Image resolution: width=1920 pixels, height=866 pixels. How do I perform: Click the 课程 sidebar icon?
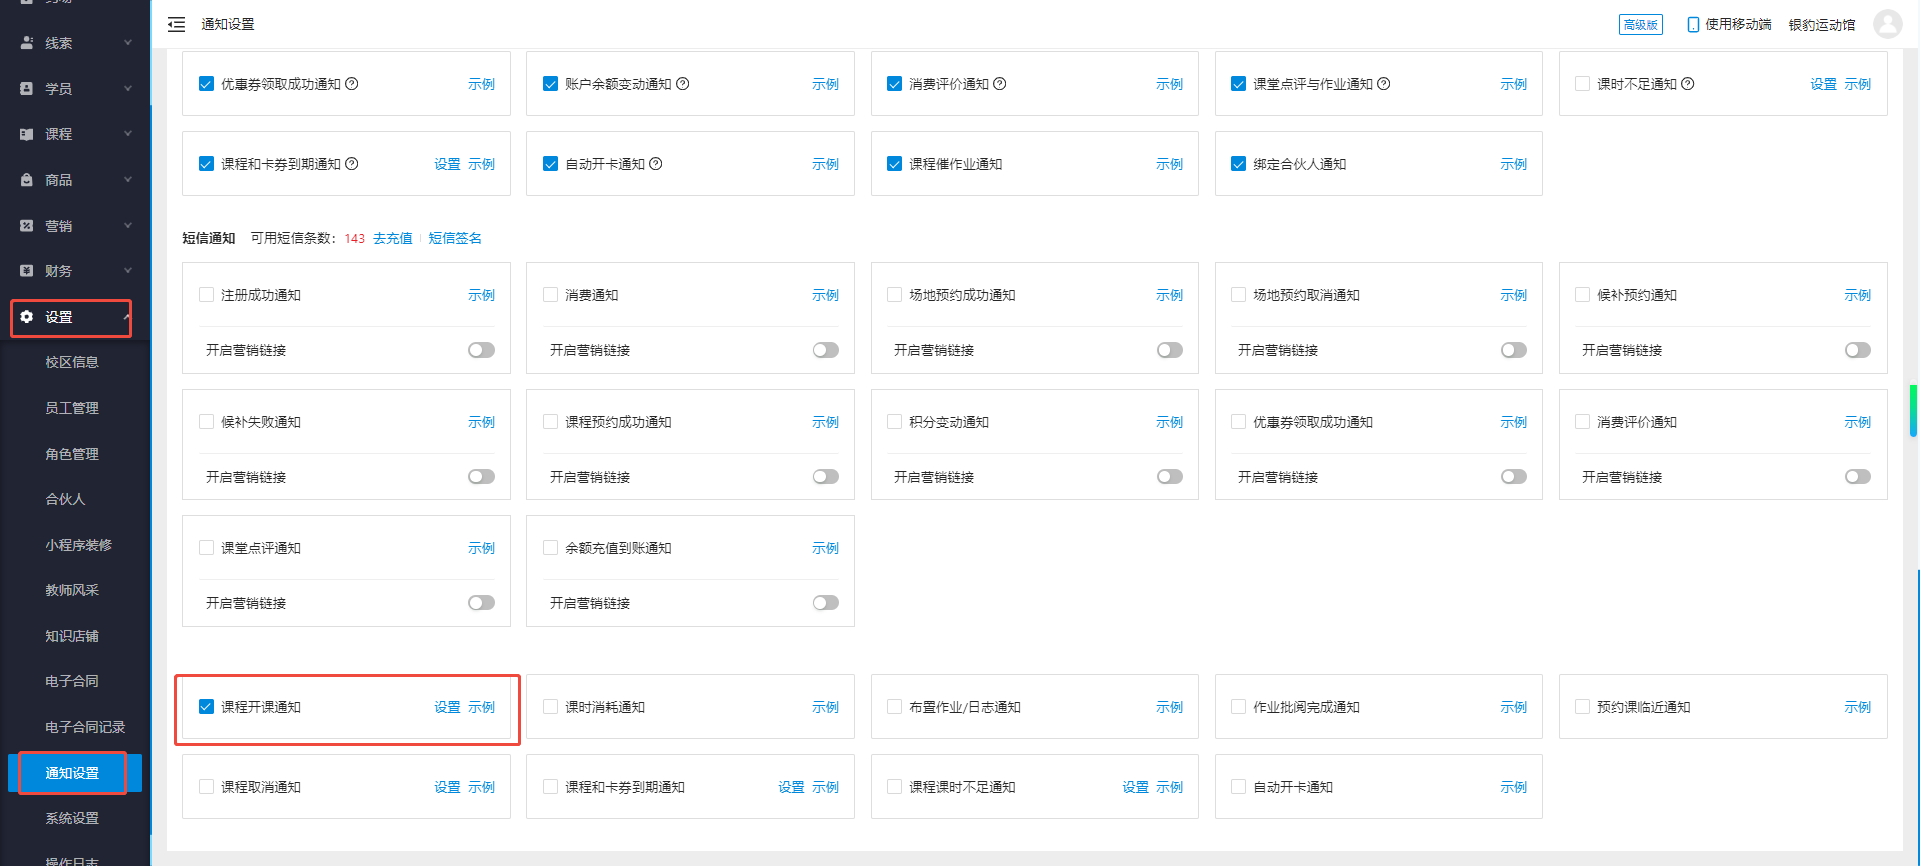27,134
